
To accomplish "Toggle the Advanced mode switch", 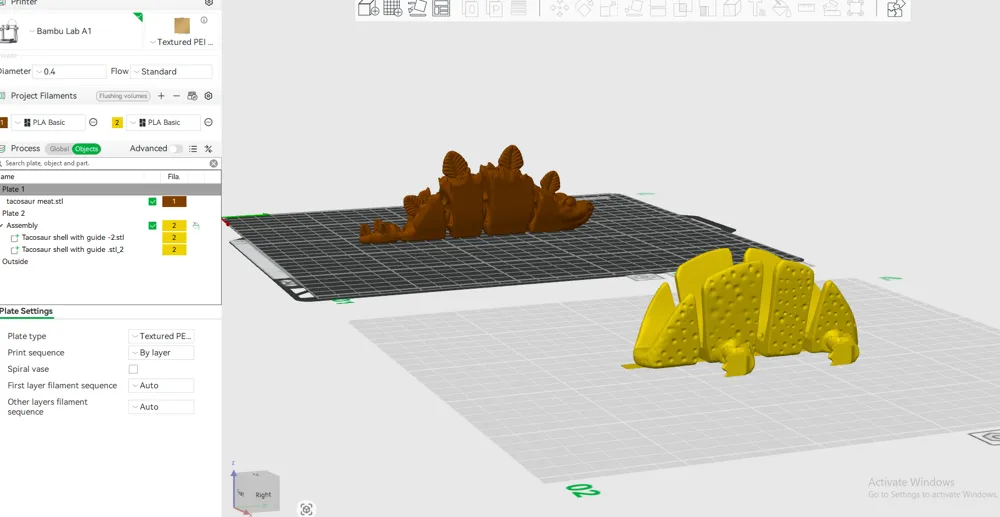I will coord(175,149).
